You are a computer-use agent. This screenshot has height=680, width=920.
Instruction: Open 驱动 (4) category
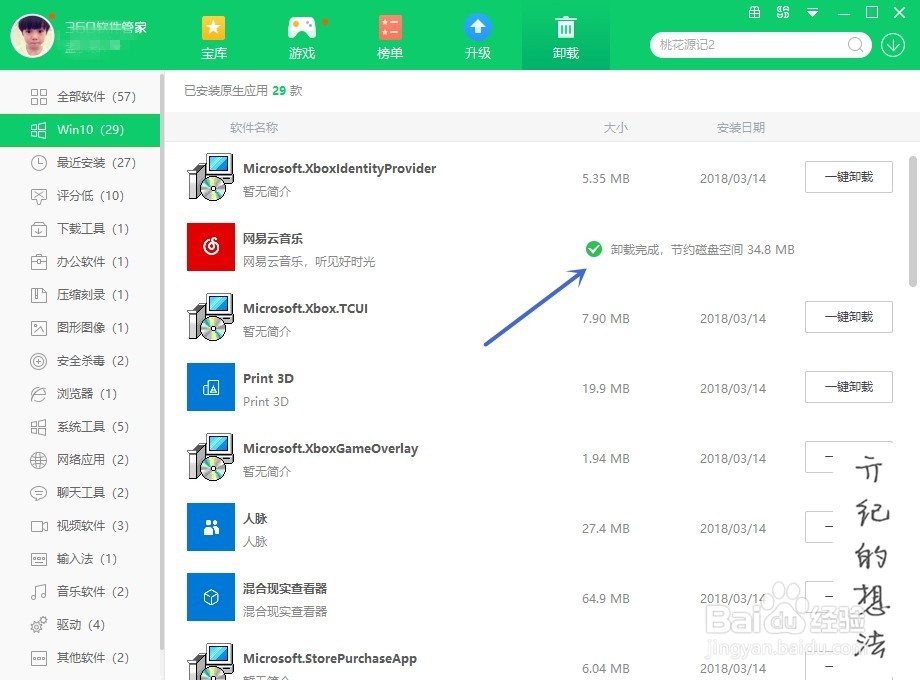tap(80, 625)
